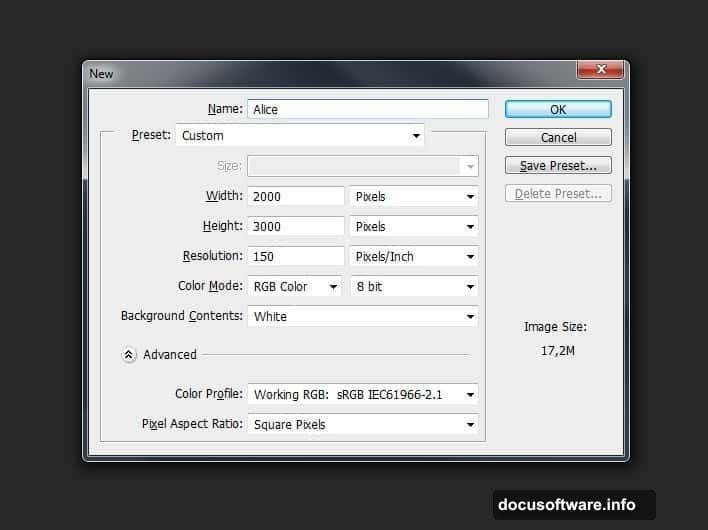Open the Pixel Aspect Ratio dropdown
The height and width of the screenshot is (530, 708).
pyautogui.click(x=362, y=425)
